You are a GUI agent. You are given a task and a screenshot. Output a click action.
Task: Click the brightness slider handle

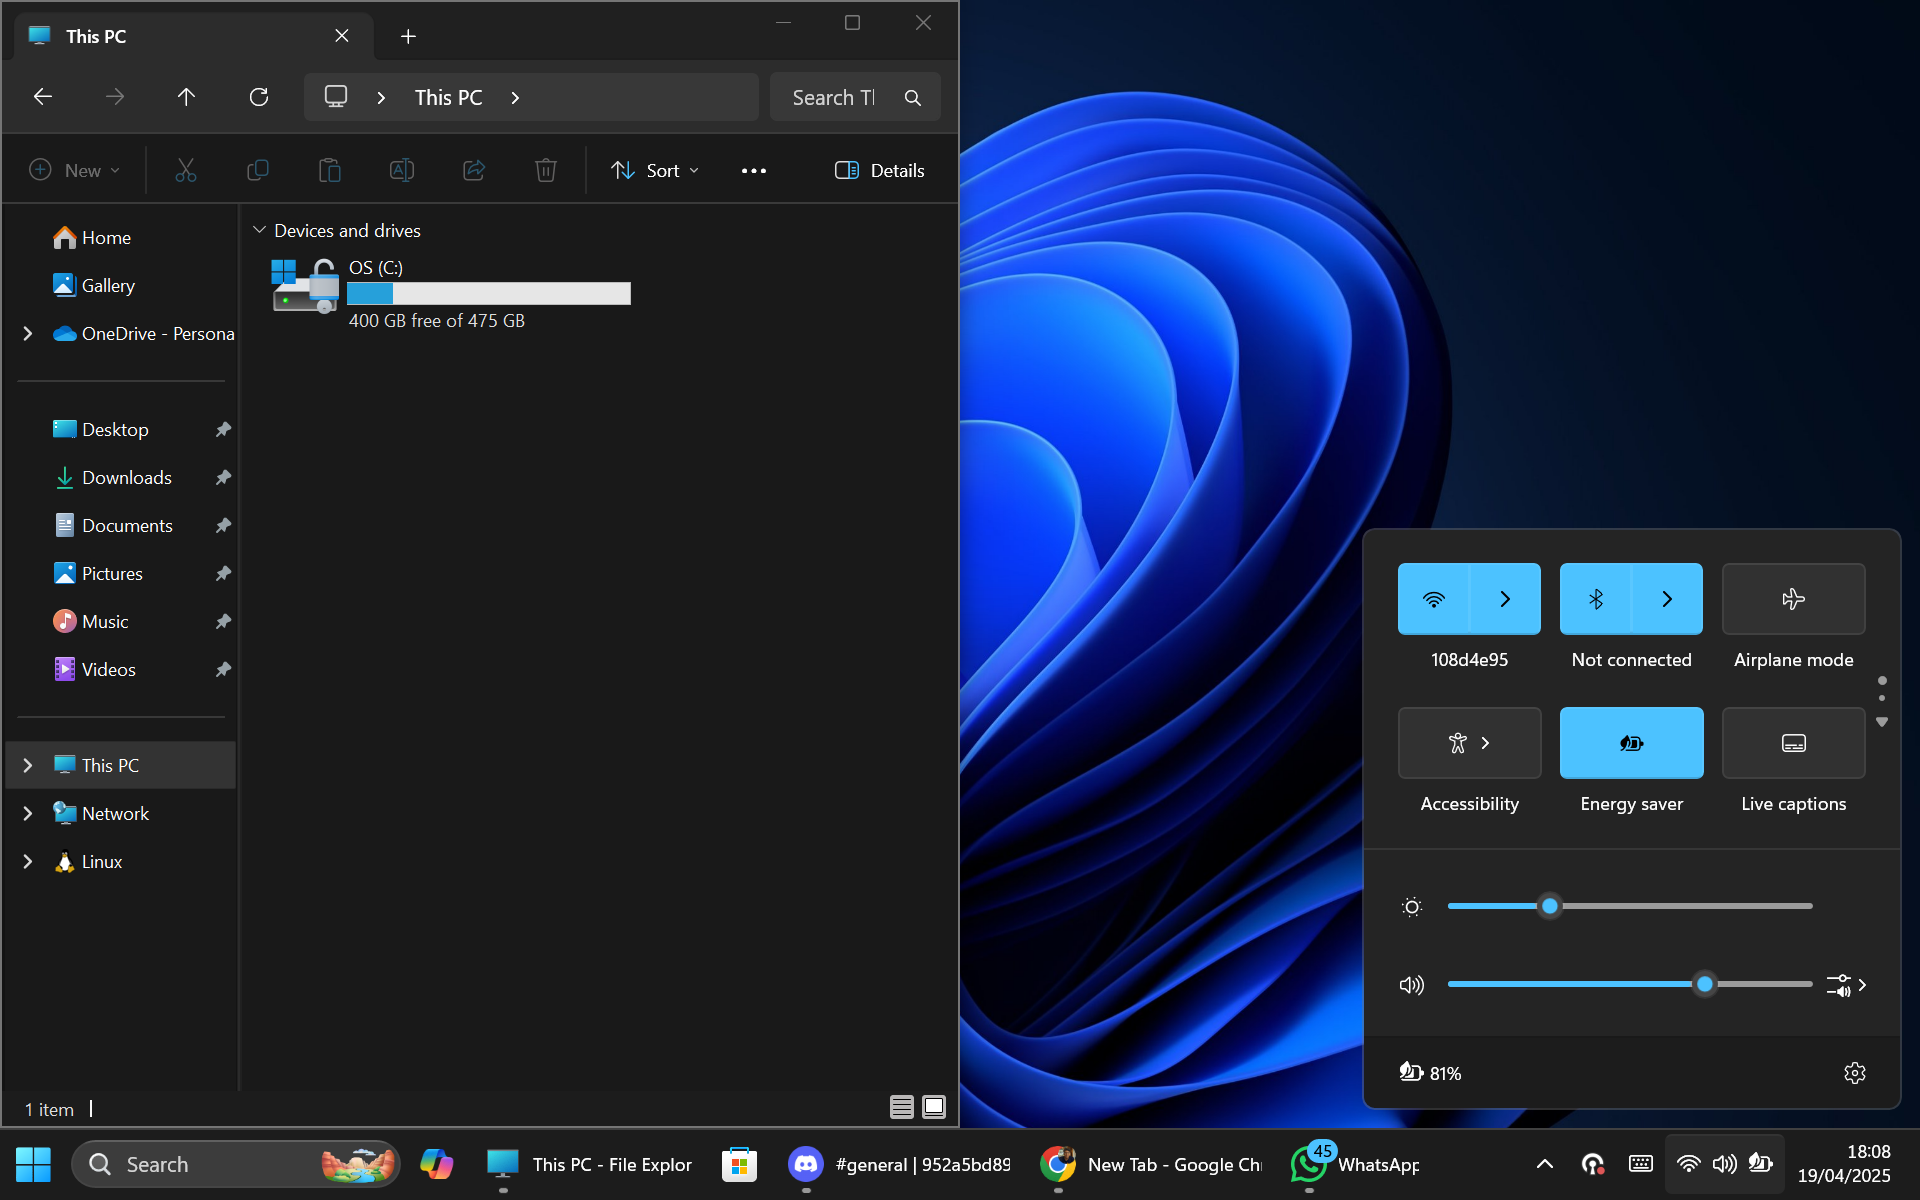click(1550, 906)
